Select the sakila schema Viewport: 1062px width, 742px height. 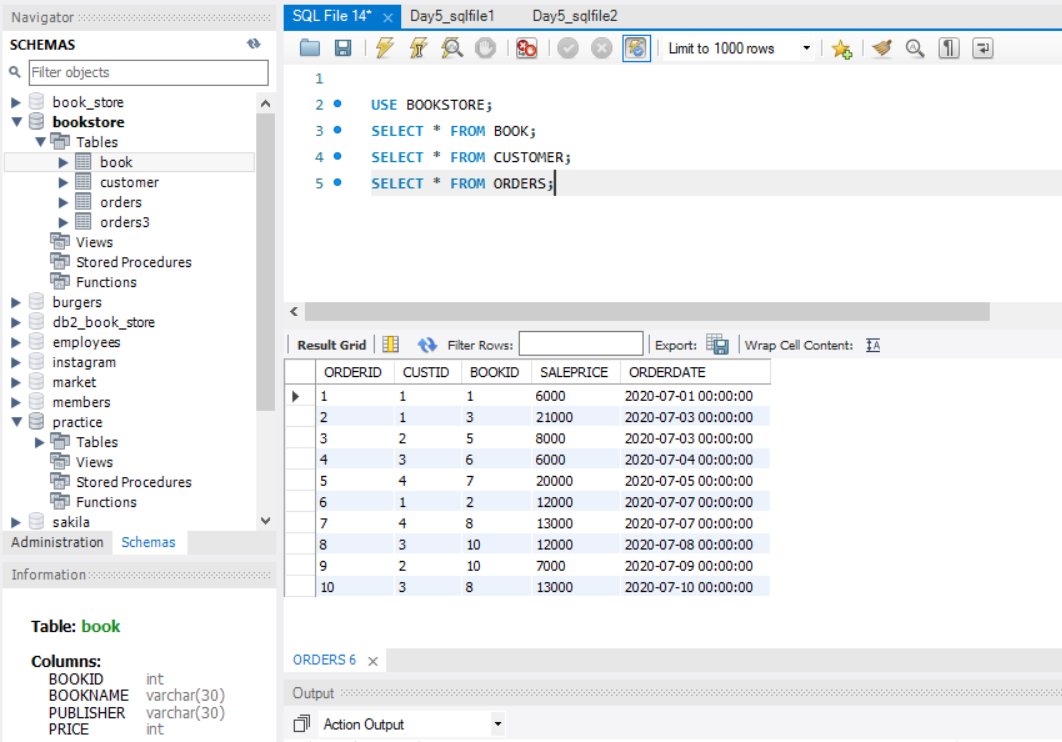[70, 522]
